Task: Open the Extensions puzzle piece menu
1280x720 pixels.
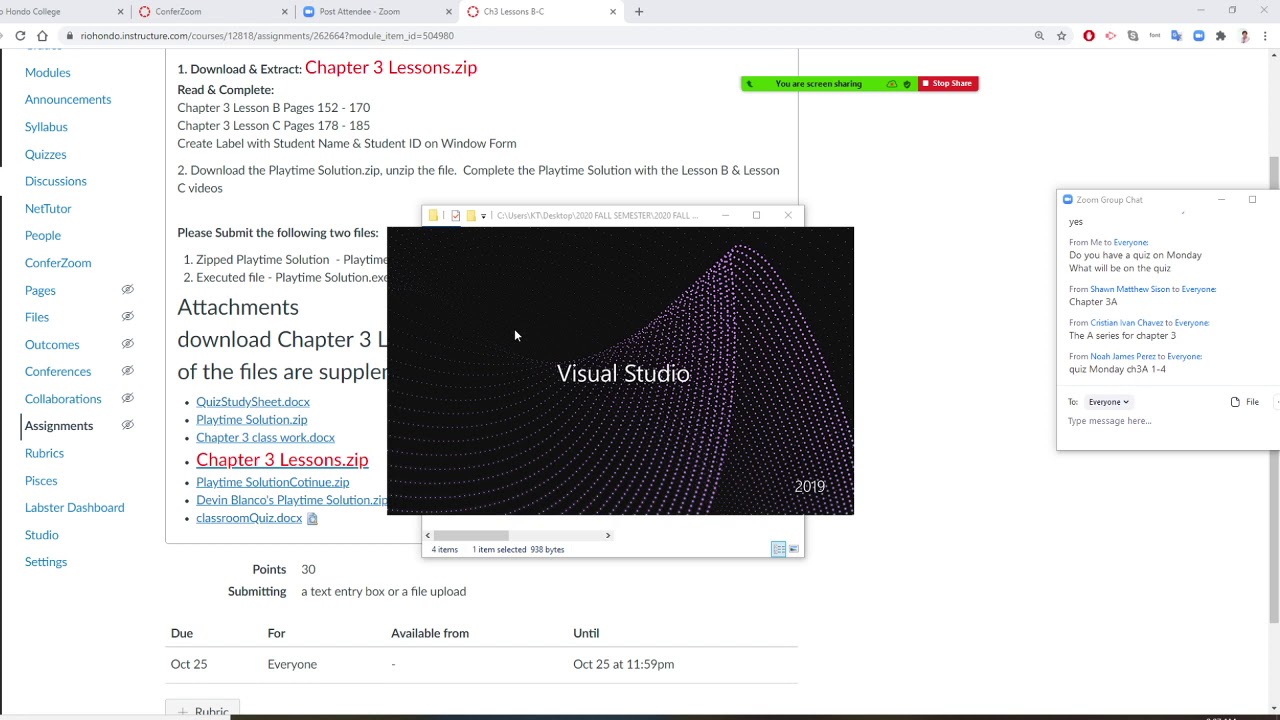Action: 1220,36
